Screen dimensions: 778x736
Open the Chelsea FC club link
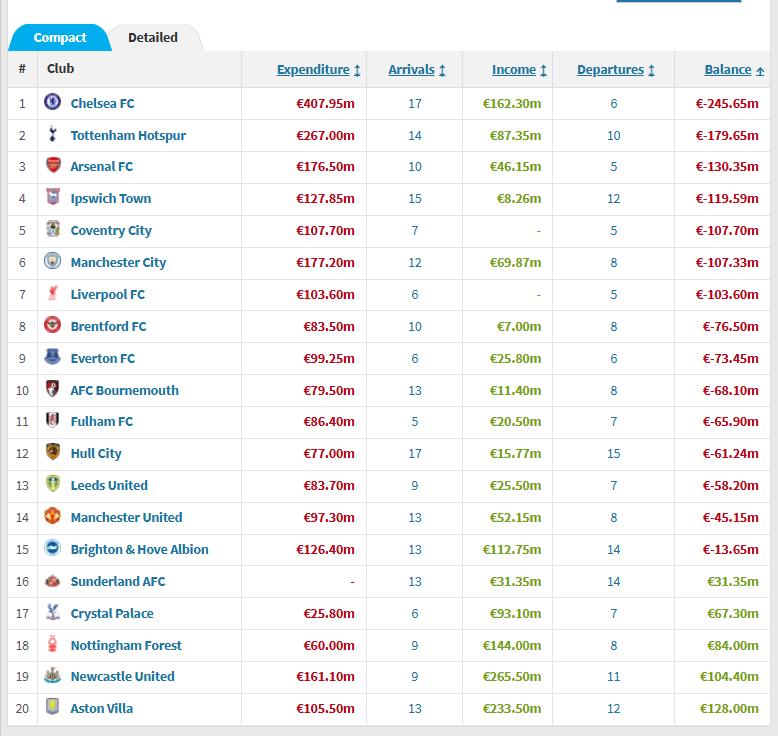pos(102,104)
